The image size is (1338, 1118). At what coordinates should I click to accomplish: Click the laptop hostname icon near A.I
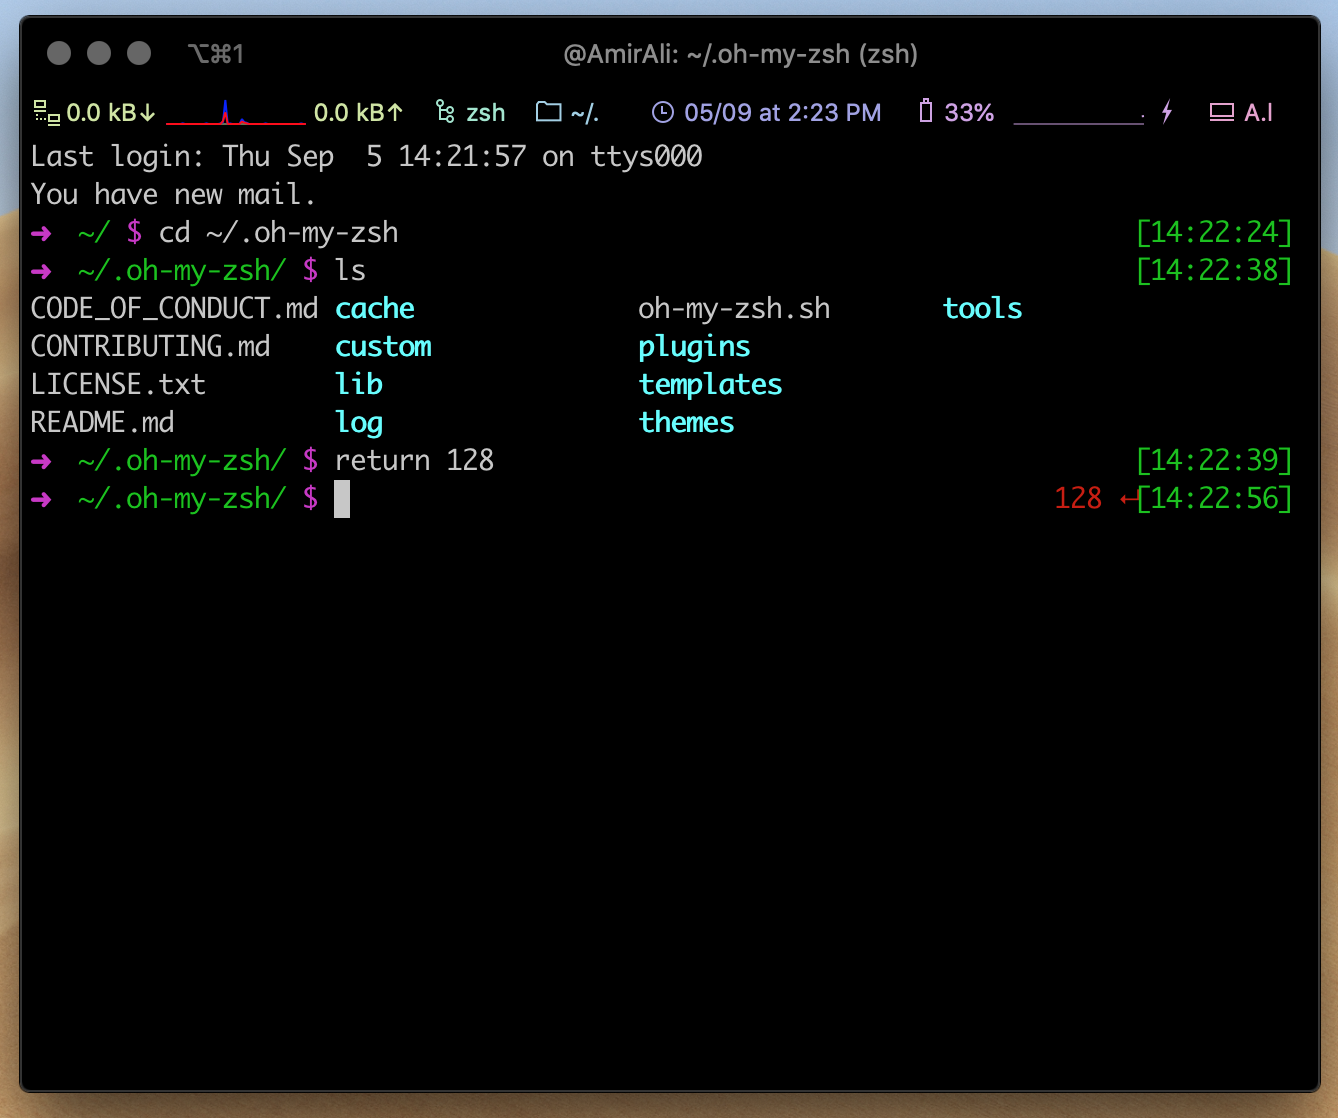click(1221, 113)
